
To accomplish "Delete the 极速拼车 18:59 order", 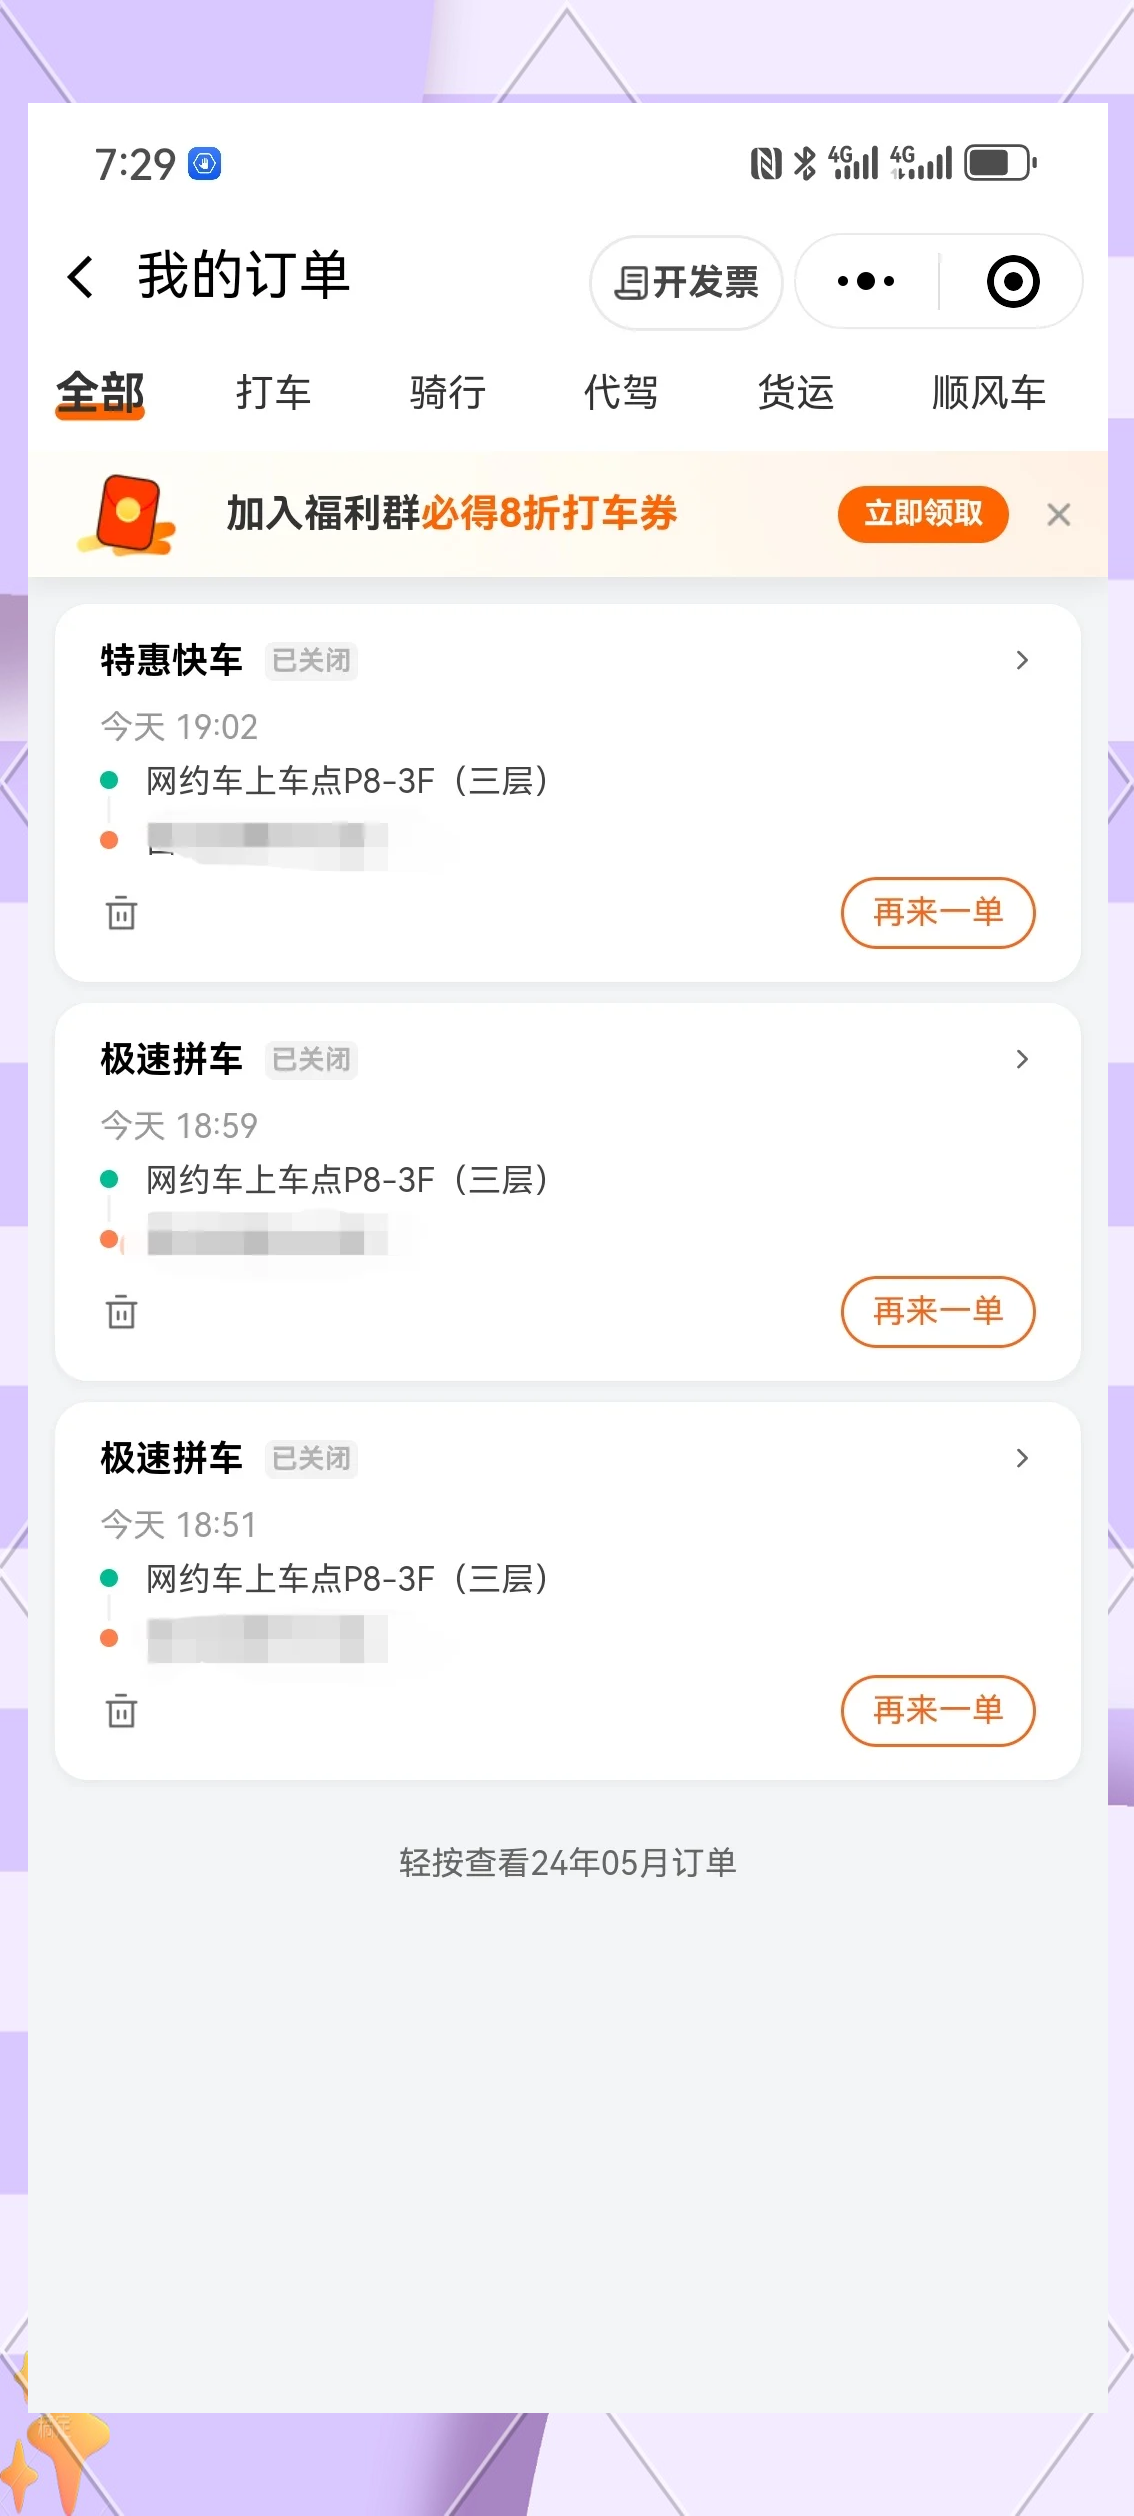I will 122,1311.
